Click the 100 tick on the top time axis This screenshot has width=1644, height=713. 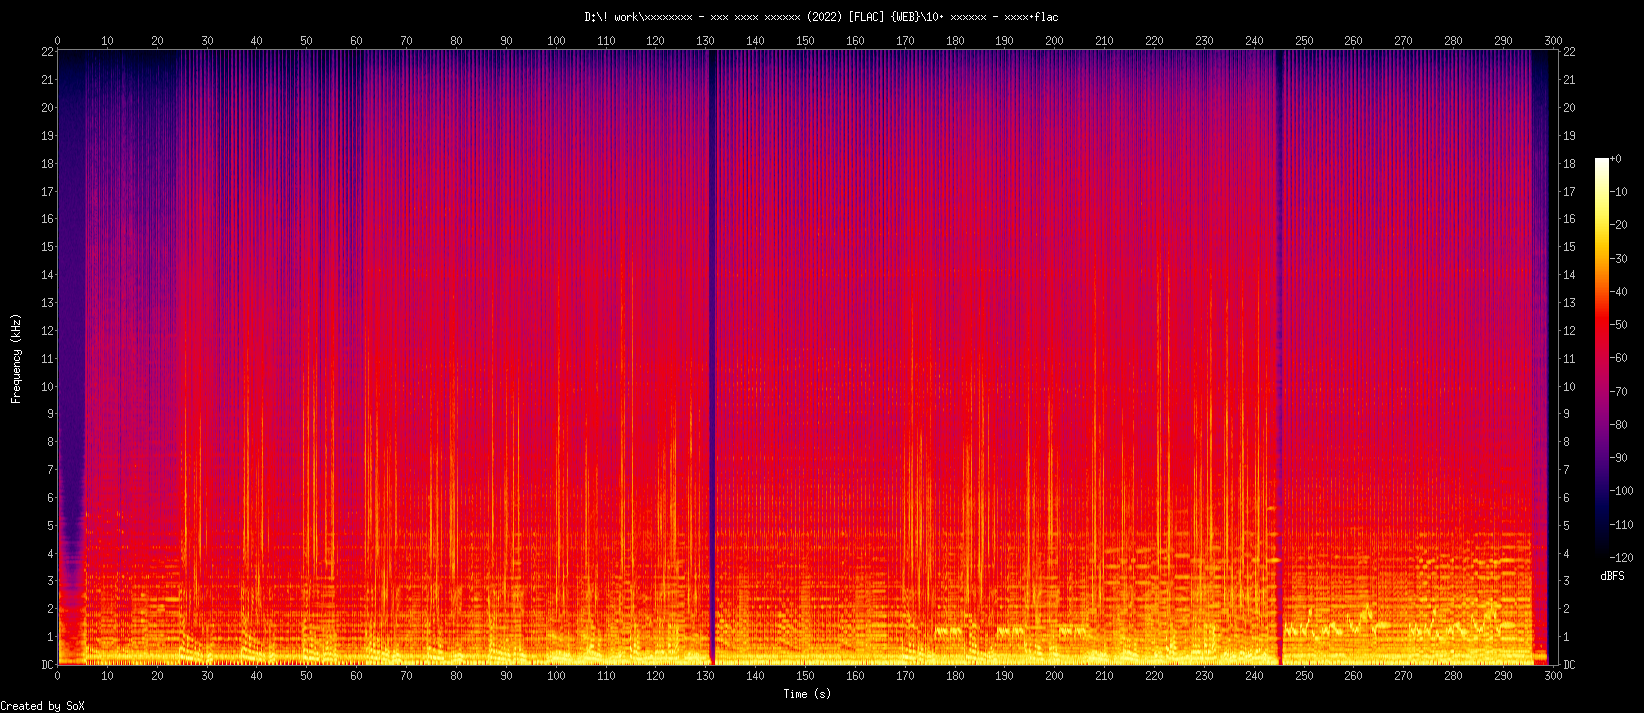pos(556,41)
